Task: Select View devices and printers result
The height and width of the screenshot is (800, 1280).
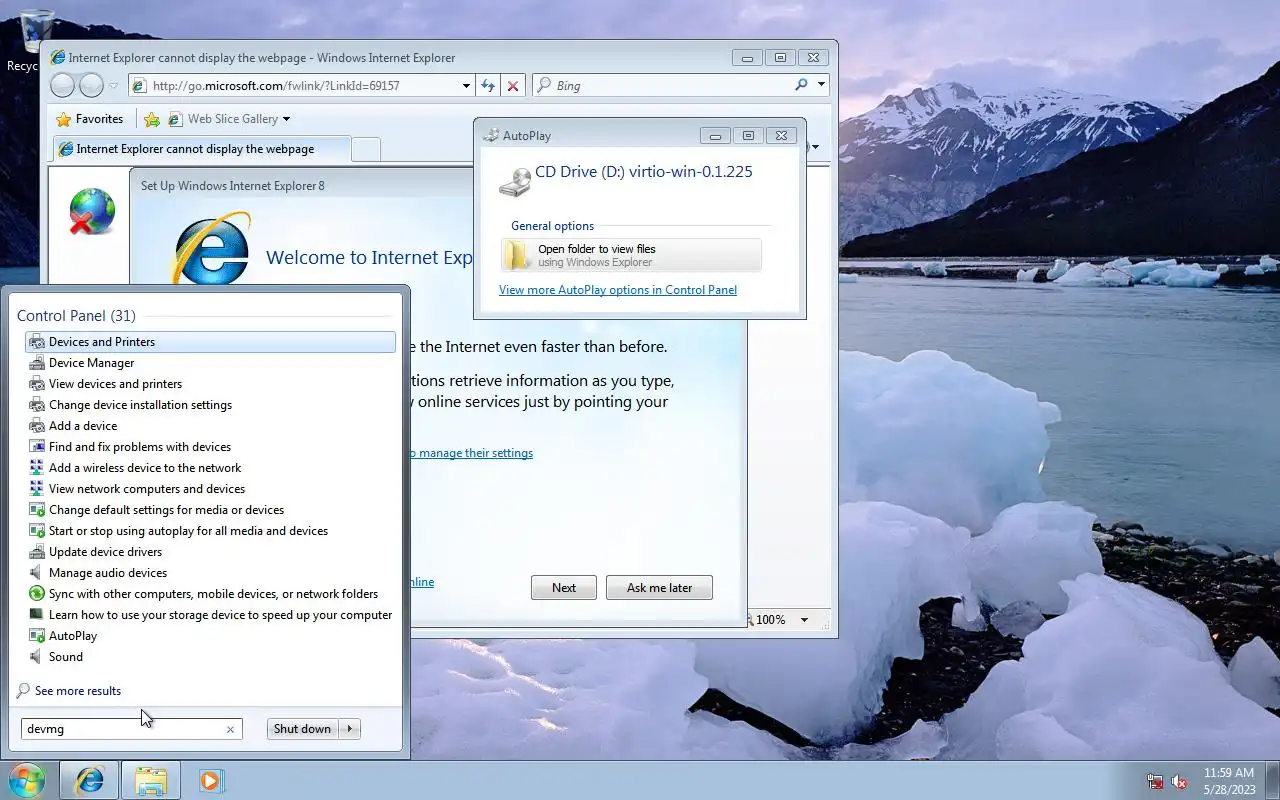Action: [210, 384]
